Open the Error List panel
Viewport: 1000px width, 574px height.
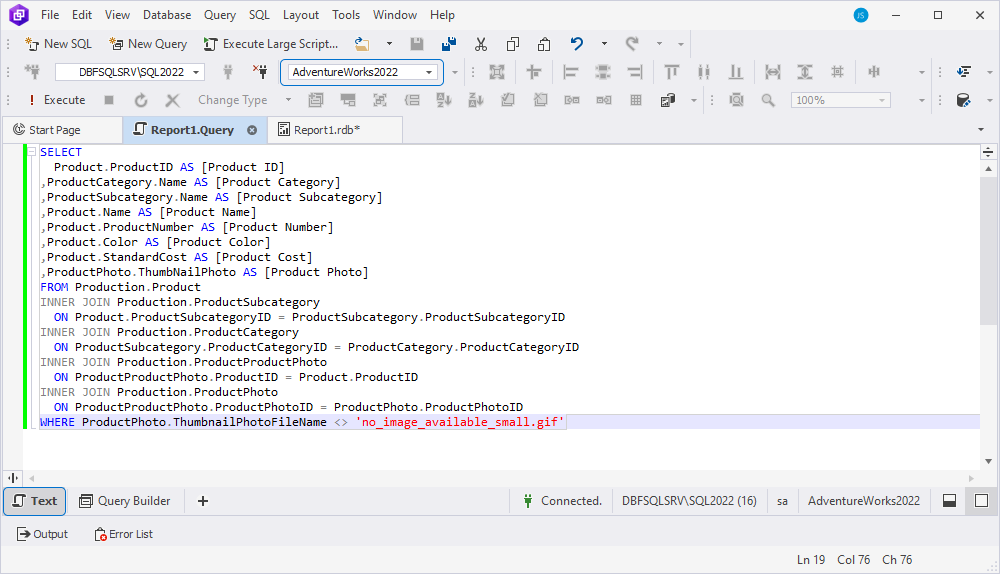tap(124, 534)
